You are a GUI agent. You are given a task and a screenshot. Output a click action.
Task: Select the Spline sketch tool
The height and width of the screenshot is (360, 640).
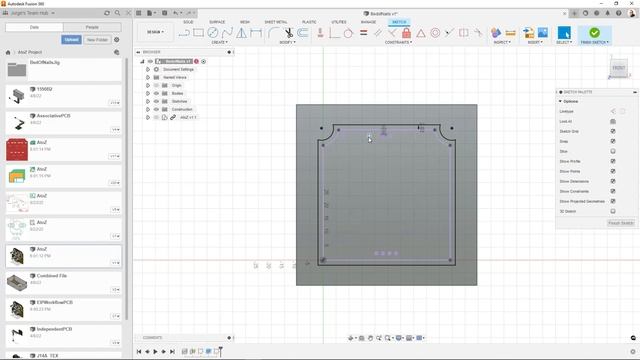pos(227,33)
